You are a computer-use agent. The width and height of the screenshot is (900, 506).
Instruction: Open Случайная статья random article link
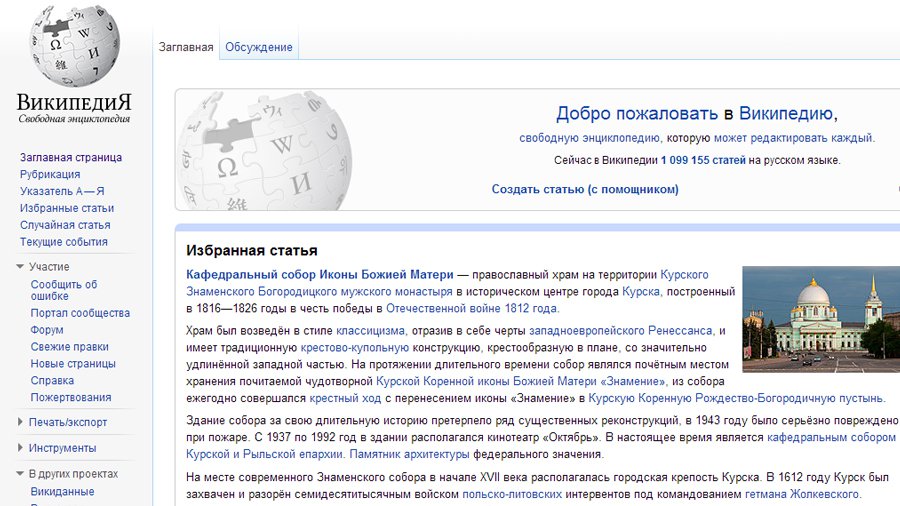pyautogui.click(x=65, y=225)
